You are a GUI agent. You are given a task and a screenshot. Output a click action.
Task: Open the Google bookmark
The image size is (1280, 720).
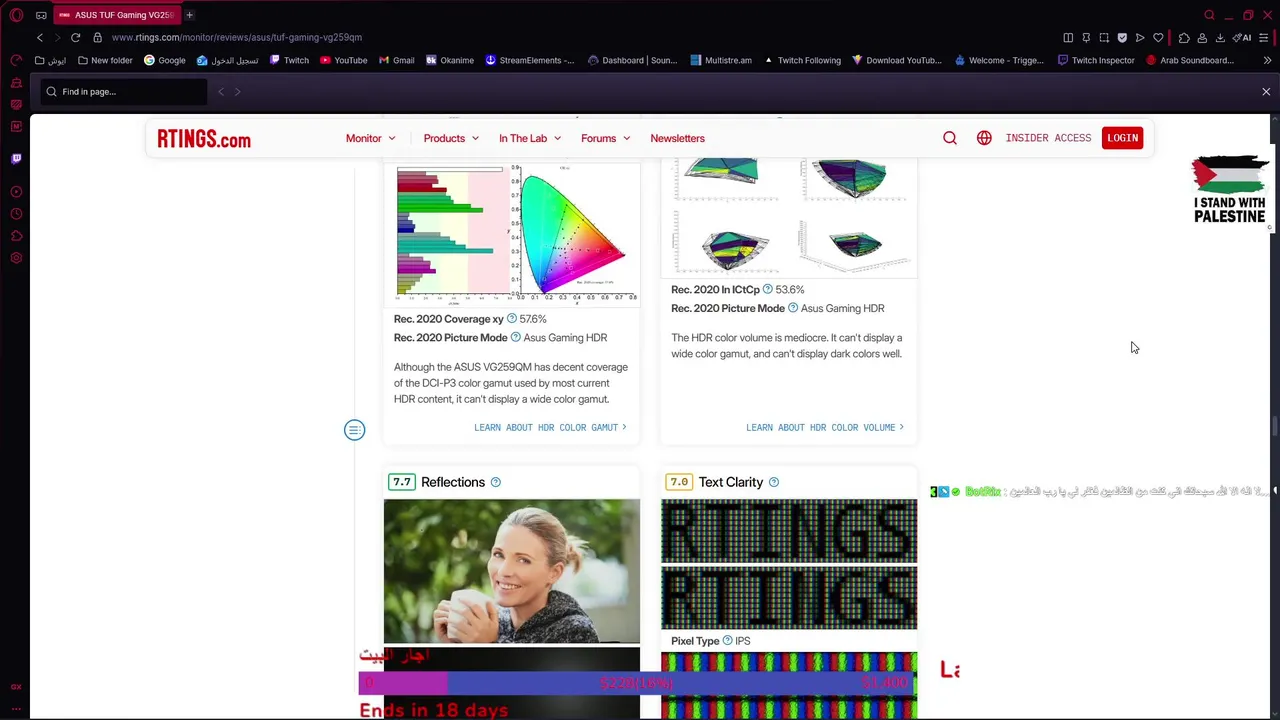click(x=164, y=60)
